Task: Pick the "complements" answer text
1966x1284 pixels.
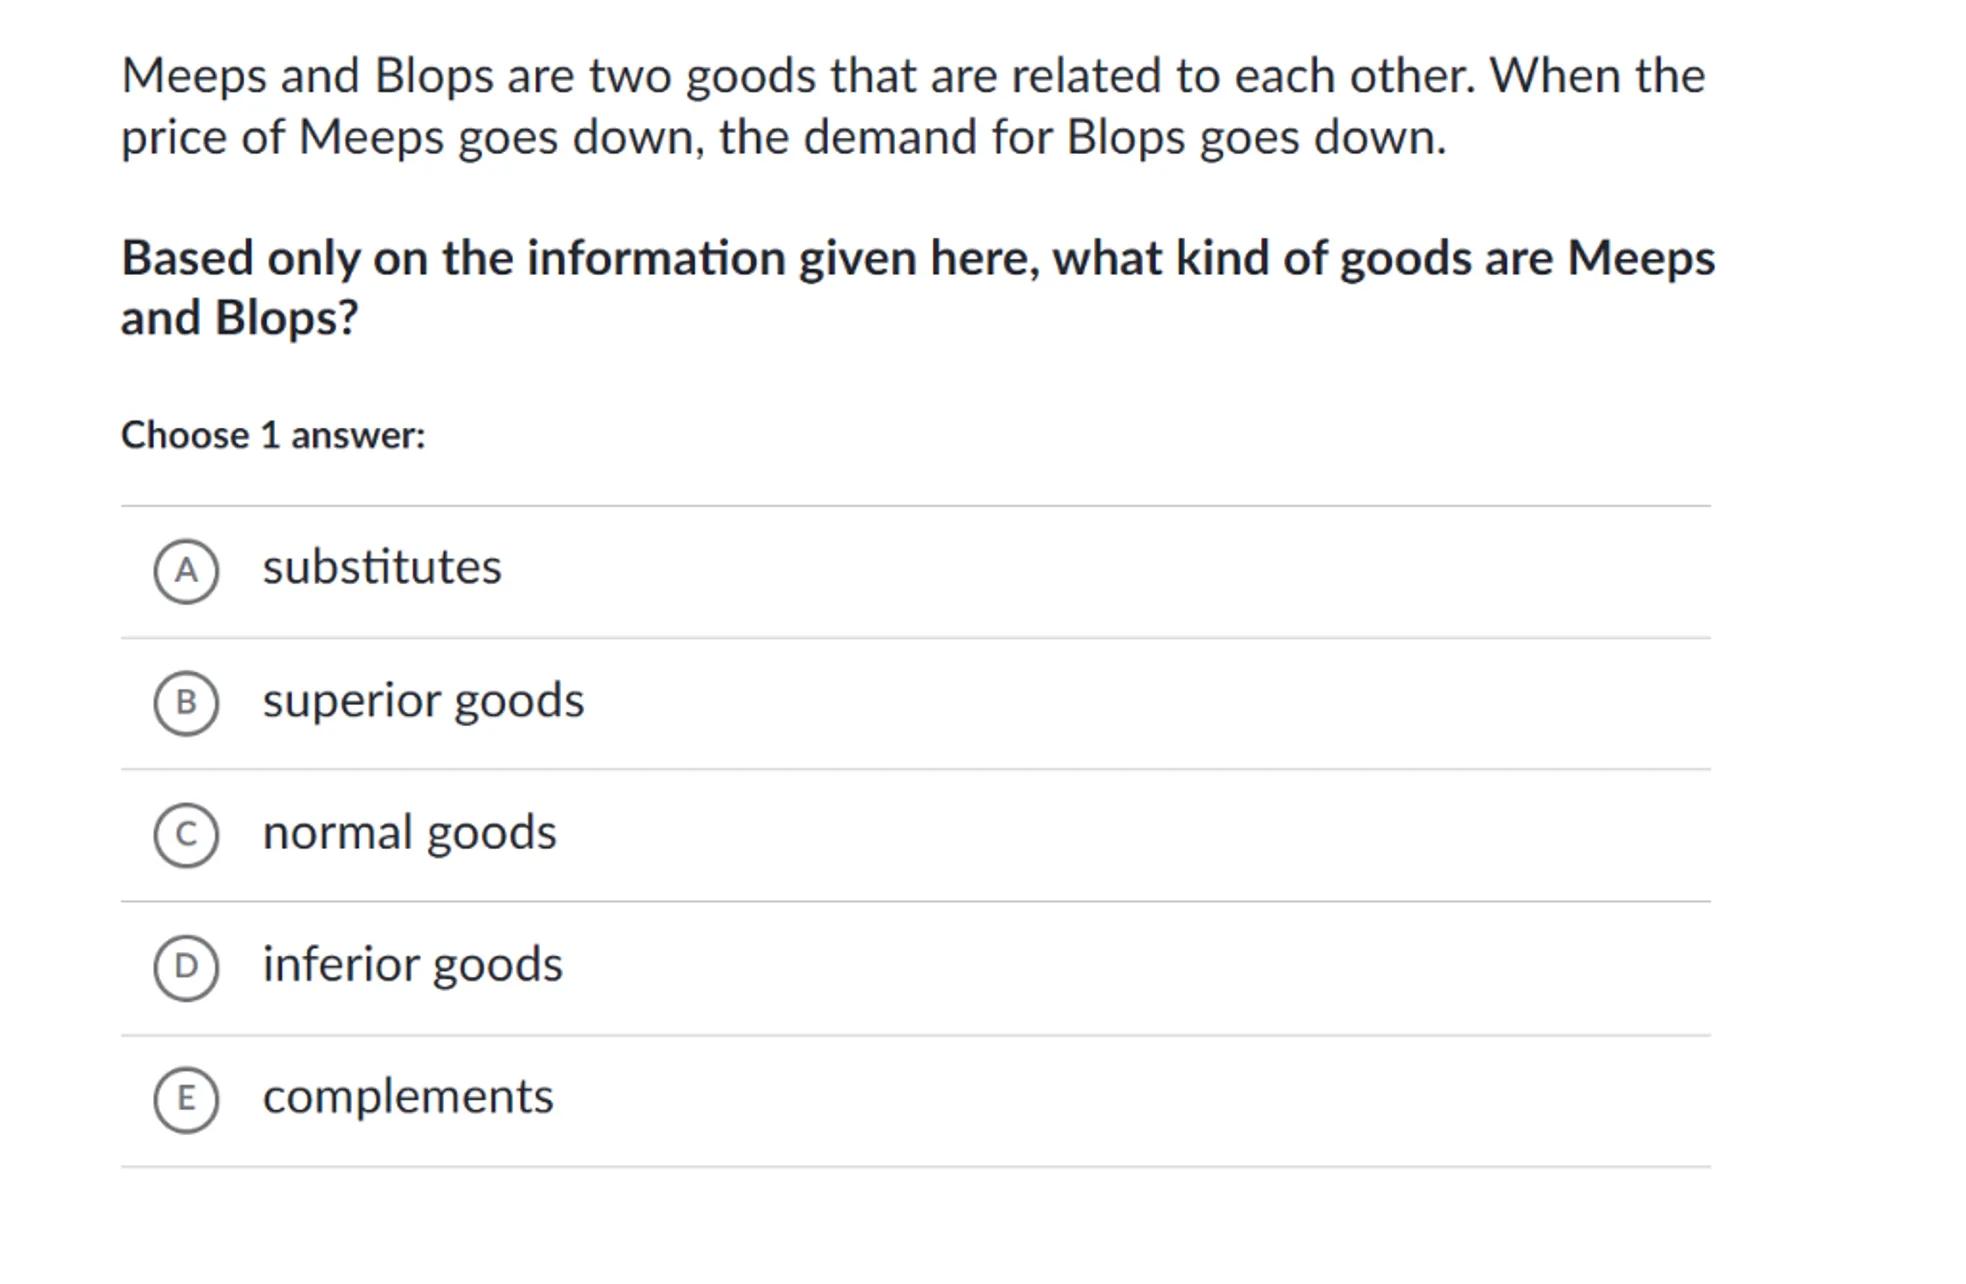Action: 408,1097
